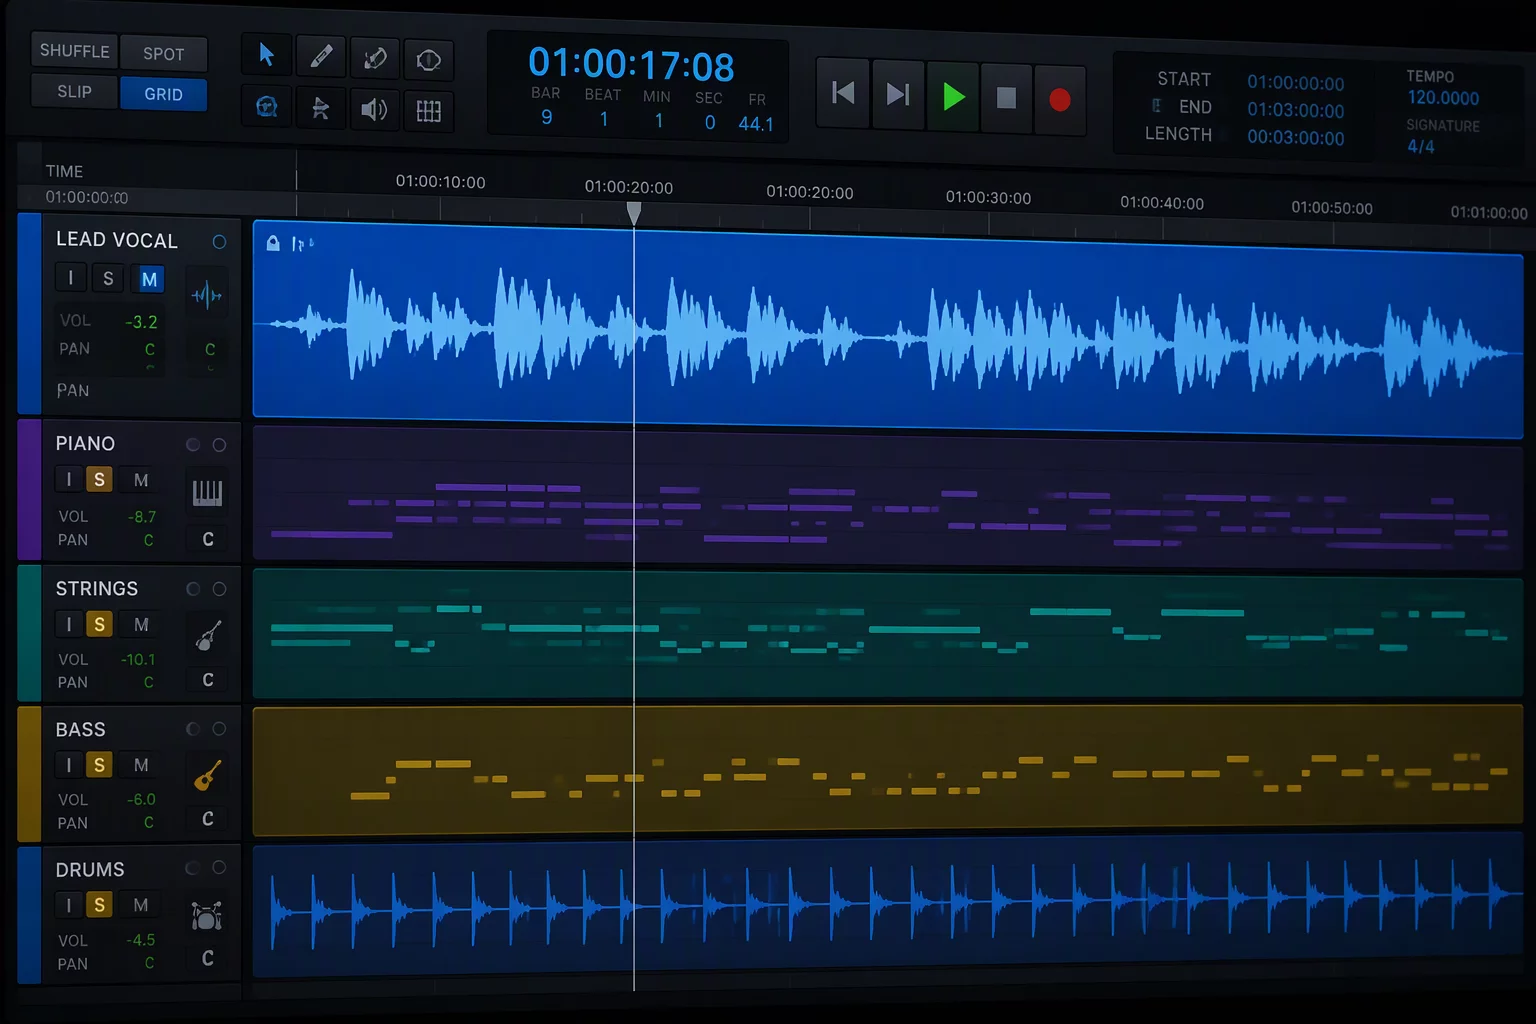
Task: Jump to the start with the rewind button
Action: (843, 94)
